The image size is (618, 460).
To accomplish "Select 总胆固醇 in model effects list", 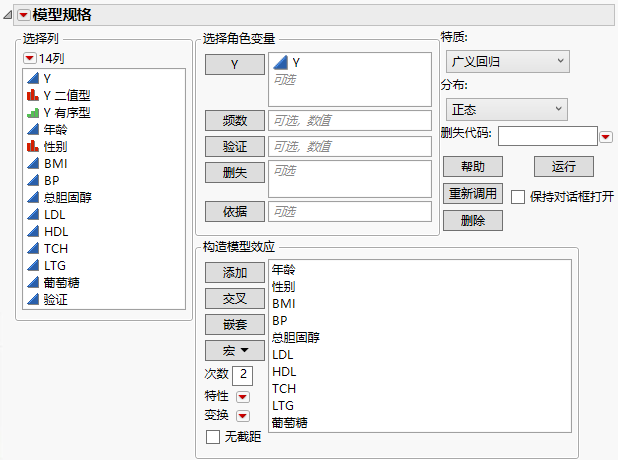I will (x=296, y=337).
